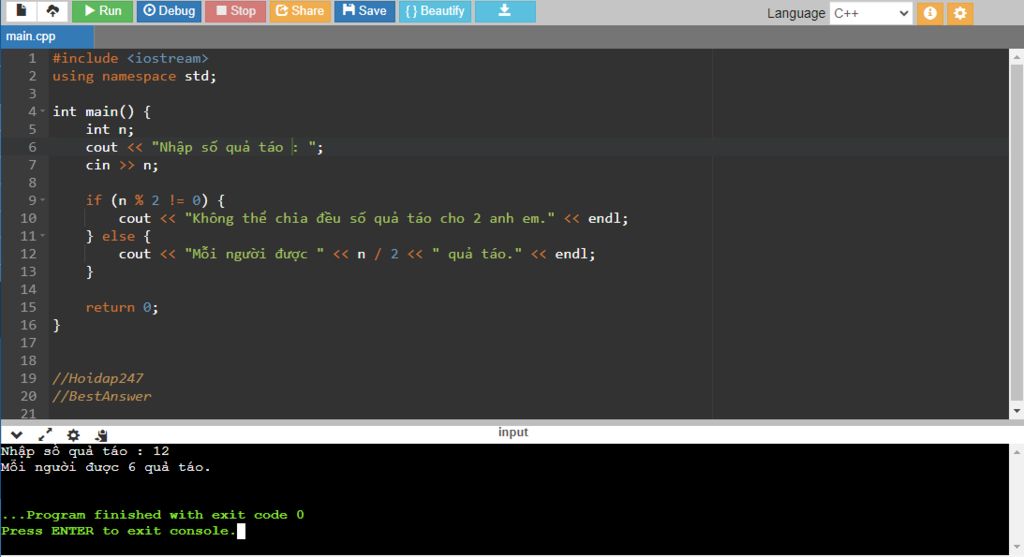Click the "#include <iostream>" line

click(x=131, y=58)
